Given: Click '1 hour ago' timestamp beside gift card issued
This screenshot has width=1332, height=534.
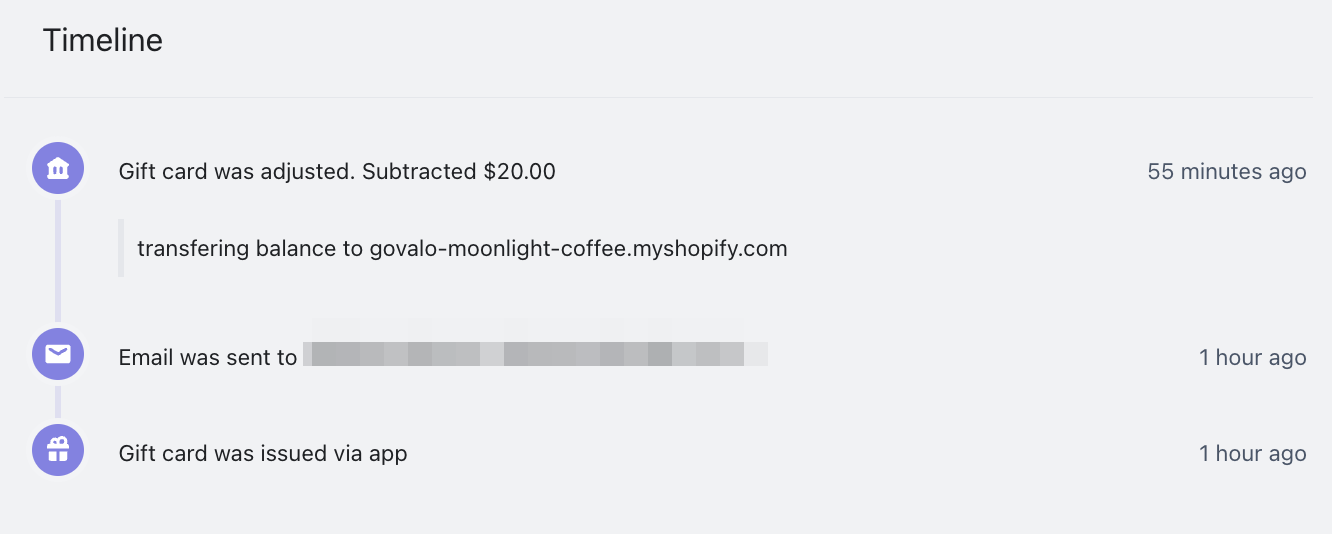Looking at the screenshot, I should tap(1252, 454).
